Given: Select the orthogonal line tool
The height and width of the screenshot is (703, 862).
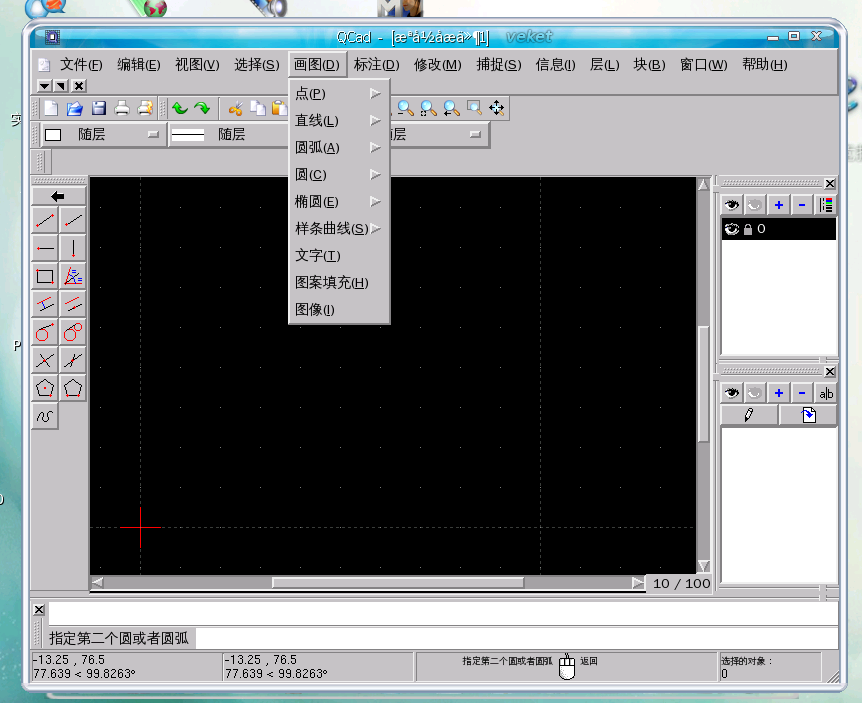Looking at the screenshot, I should tap(45, 361).
